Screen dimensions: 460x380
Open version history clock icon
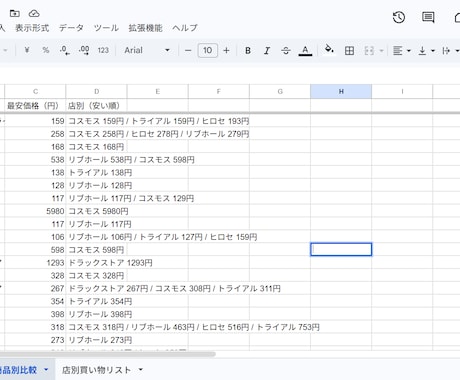(x=399, y=17)
